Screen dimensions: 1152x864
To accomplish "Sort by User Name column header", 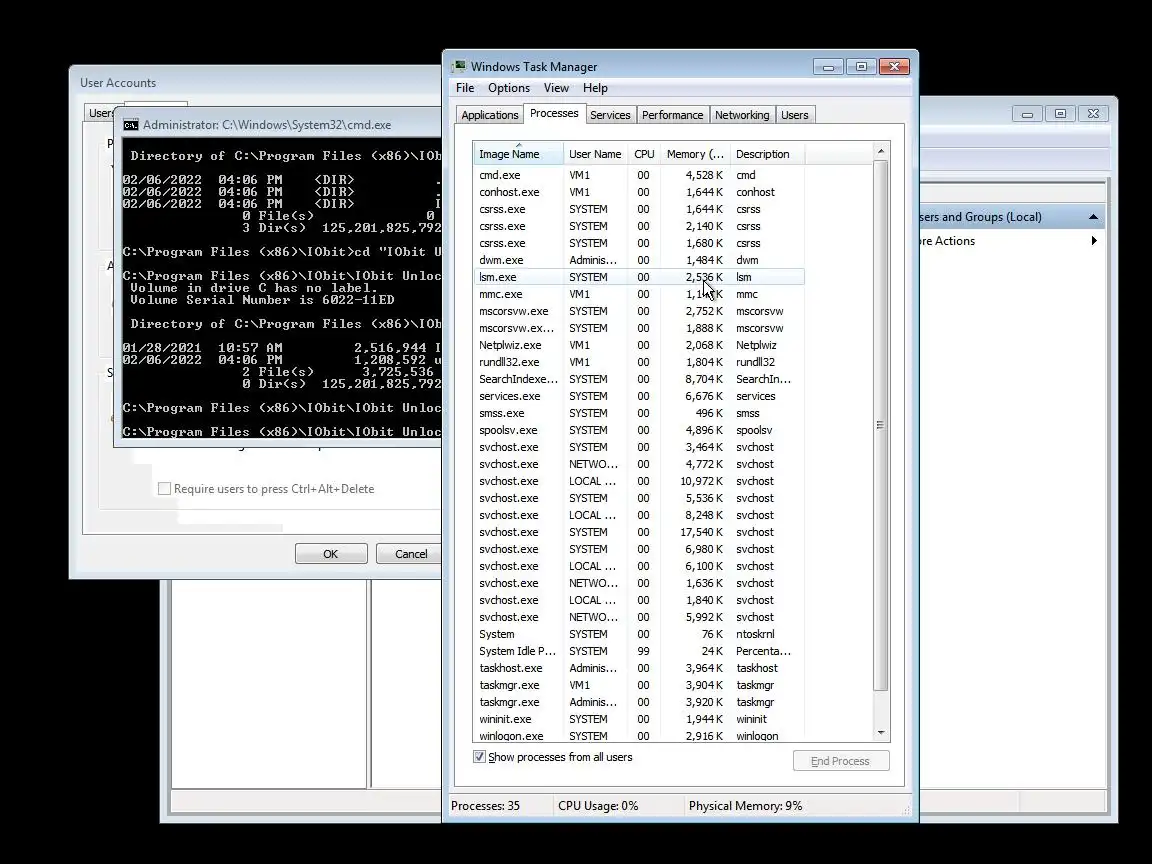I will click(596, 154).
